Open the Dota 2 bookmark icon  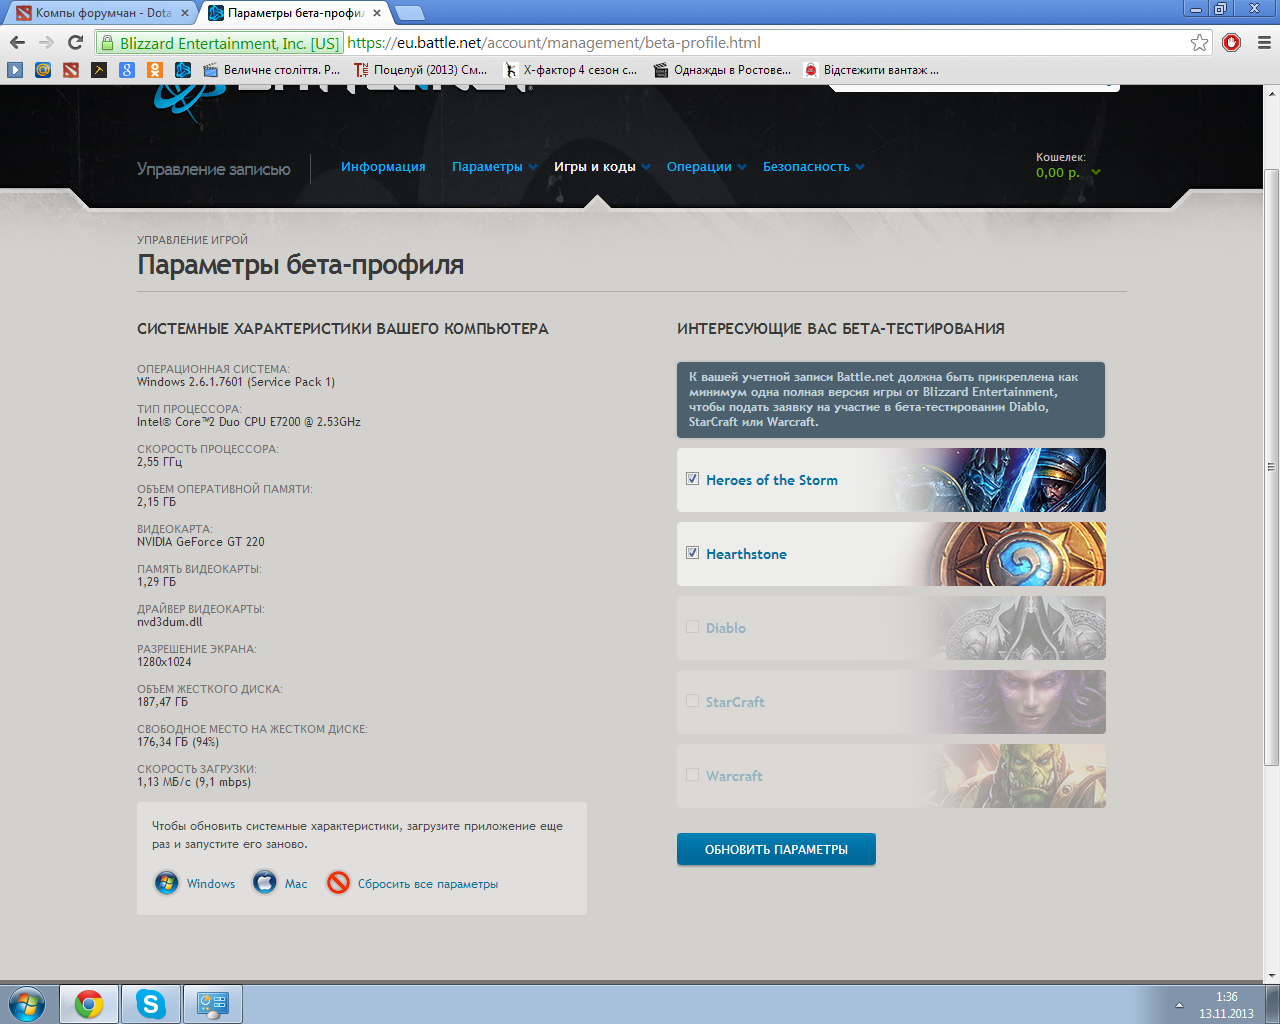(x=70, y=70)
